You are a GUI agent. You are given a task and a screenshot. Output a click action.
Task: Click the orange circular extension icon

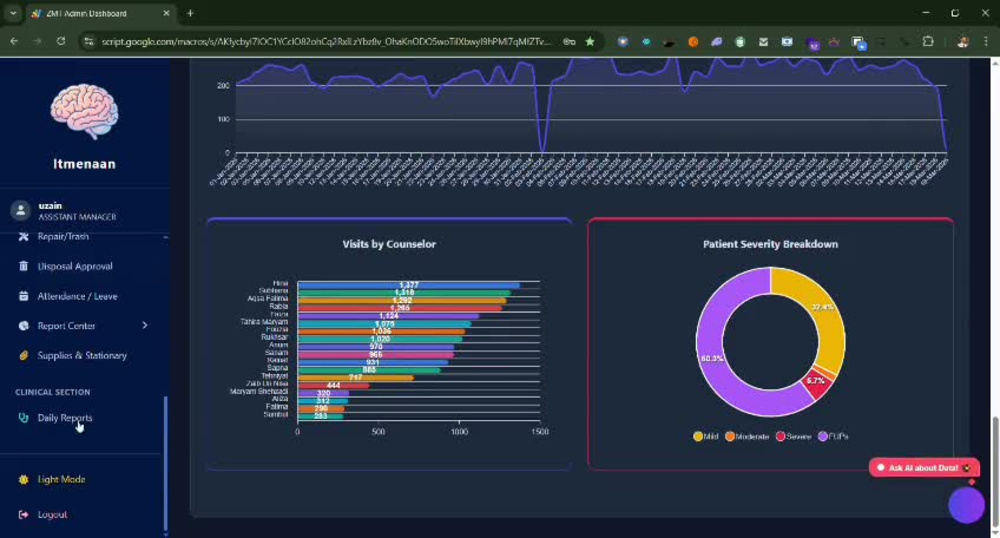pos(693,41)
